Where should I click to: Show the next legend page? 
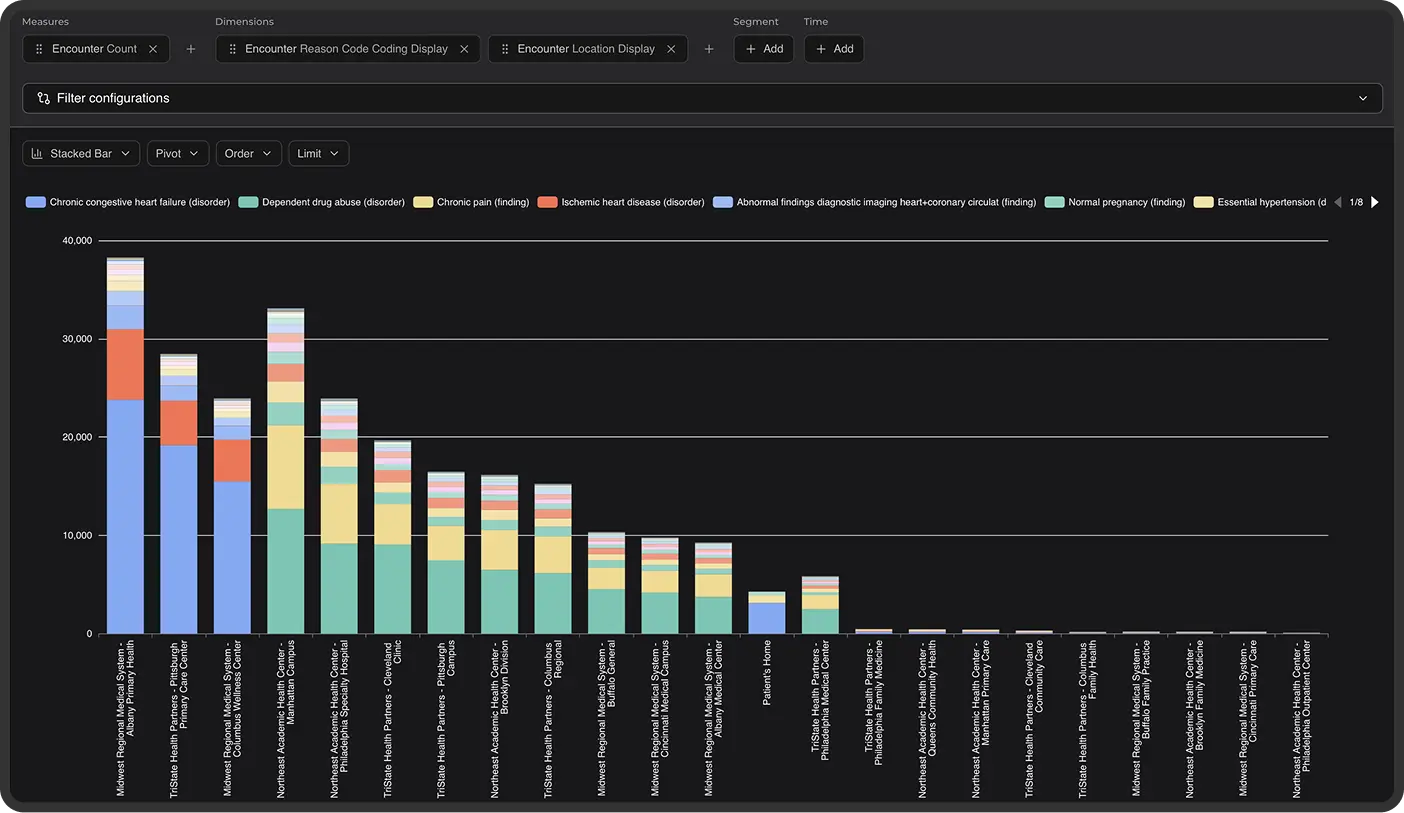(x=1375, y=202)
